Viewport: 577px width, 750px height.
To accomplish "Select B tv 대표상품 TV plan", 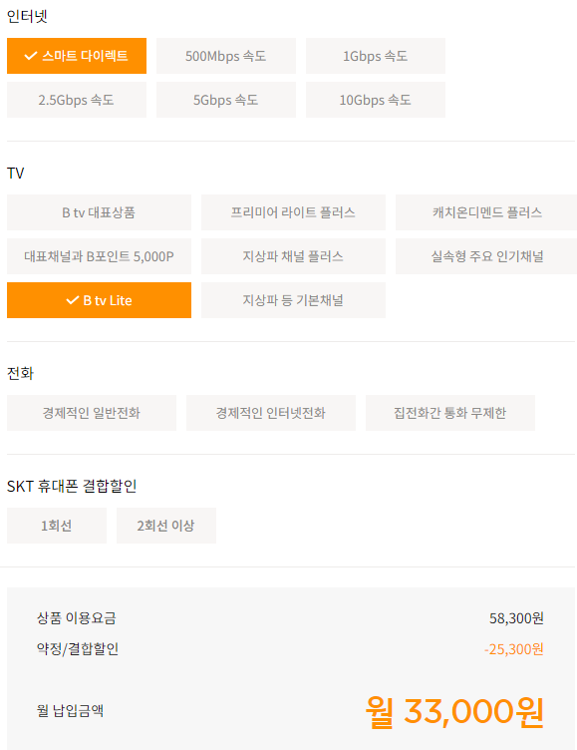I will [99, 212].
